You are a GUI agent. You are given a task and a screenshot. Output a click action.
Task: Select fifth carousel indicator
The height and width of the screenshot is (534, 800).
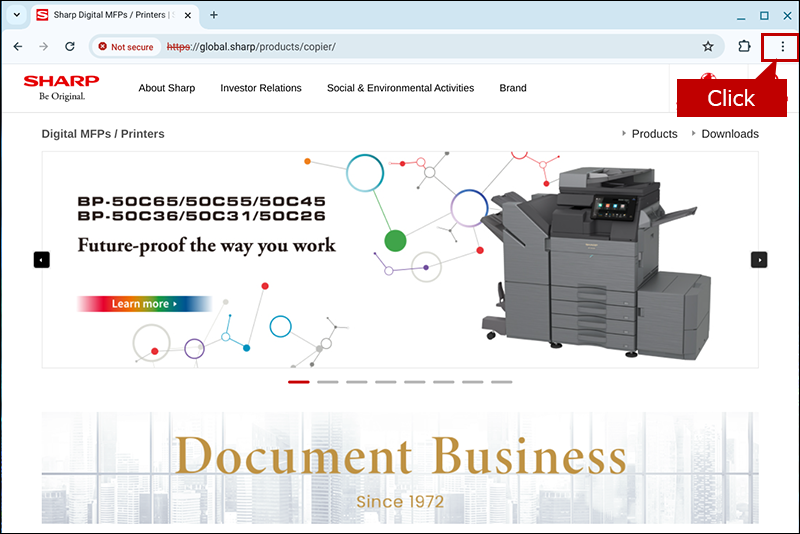point(415,382)
